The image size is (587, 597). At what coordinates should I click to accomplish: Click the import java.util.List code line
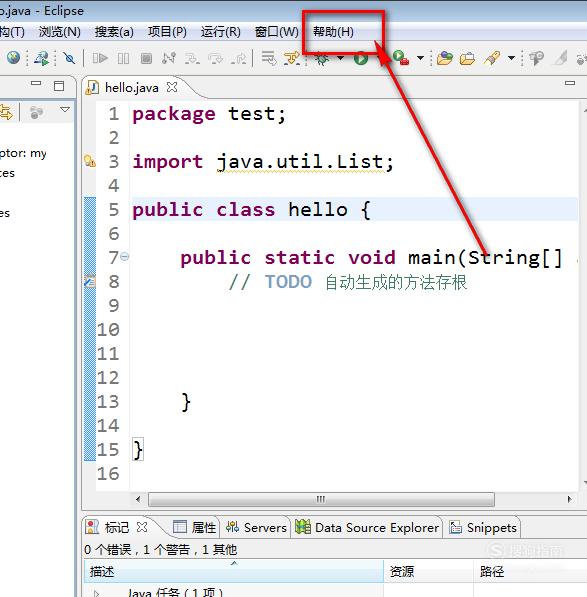click(x=263, y=162)
